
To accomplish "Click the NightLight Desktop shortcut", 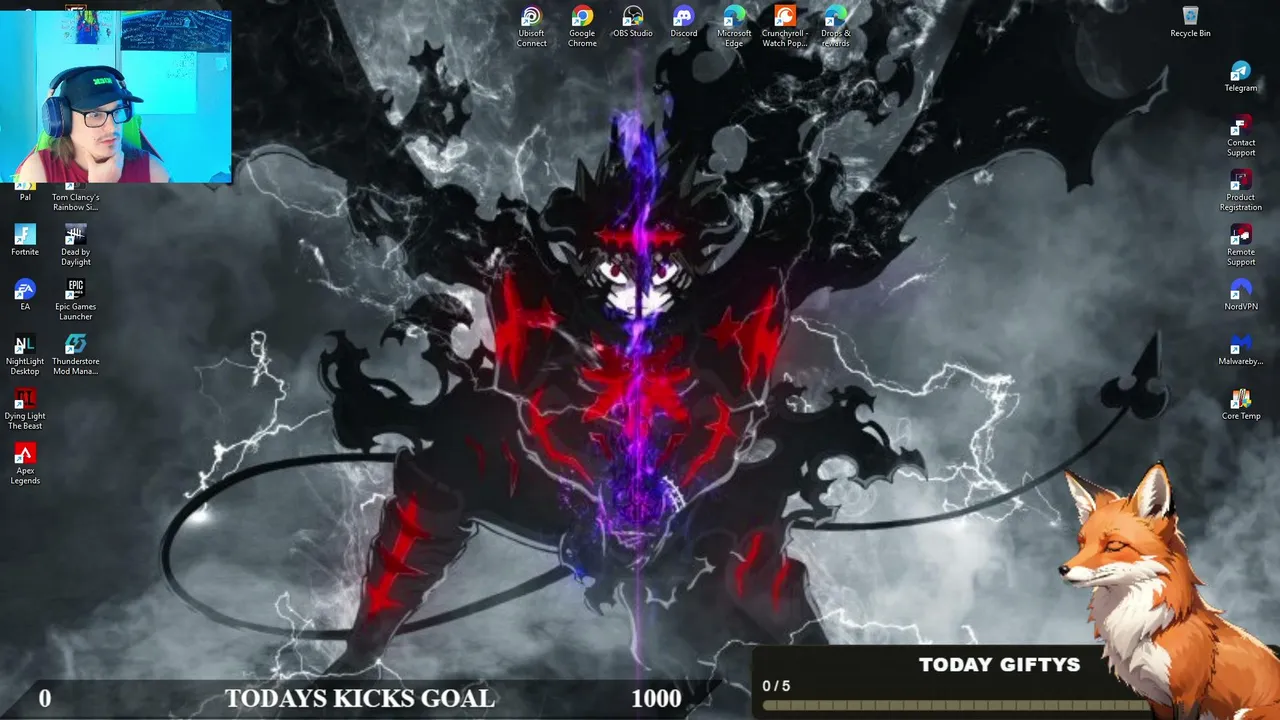I will click(25, 355).
